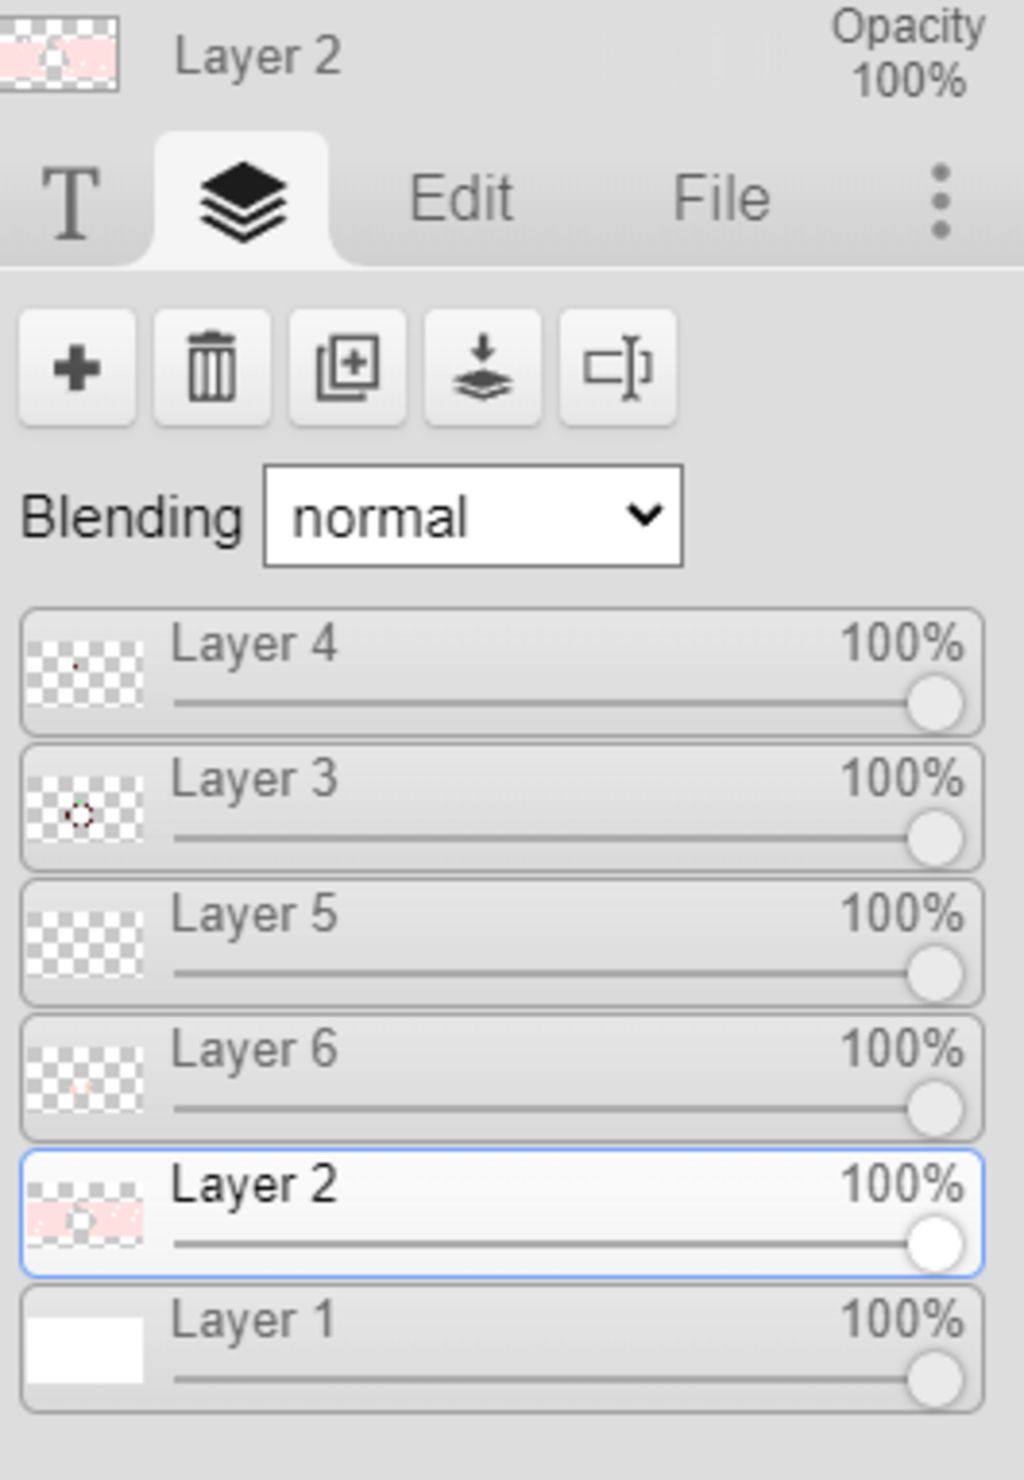Click the Layer 1 white thumbnail

click(x=85, y=1349)
